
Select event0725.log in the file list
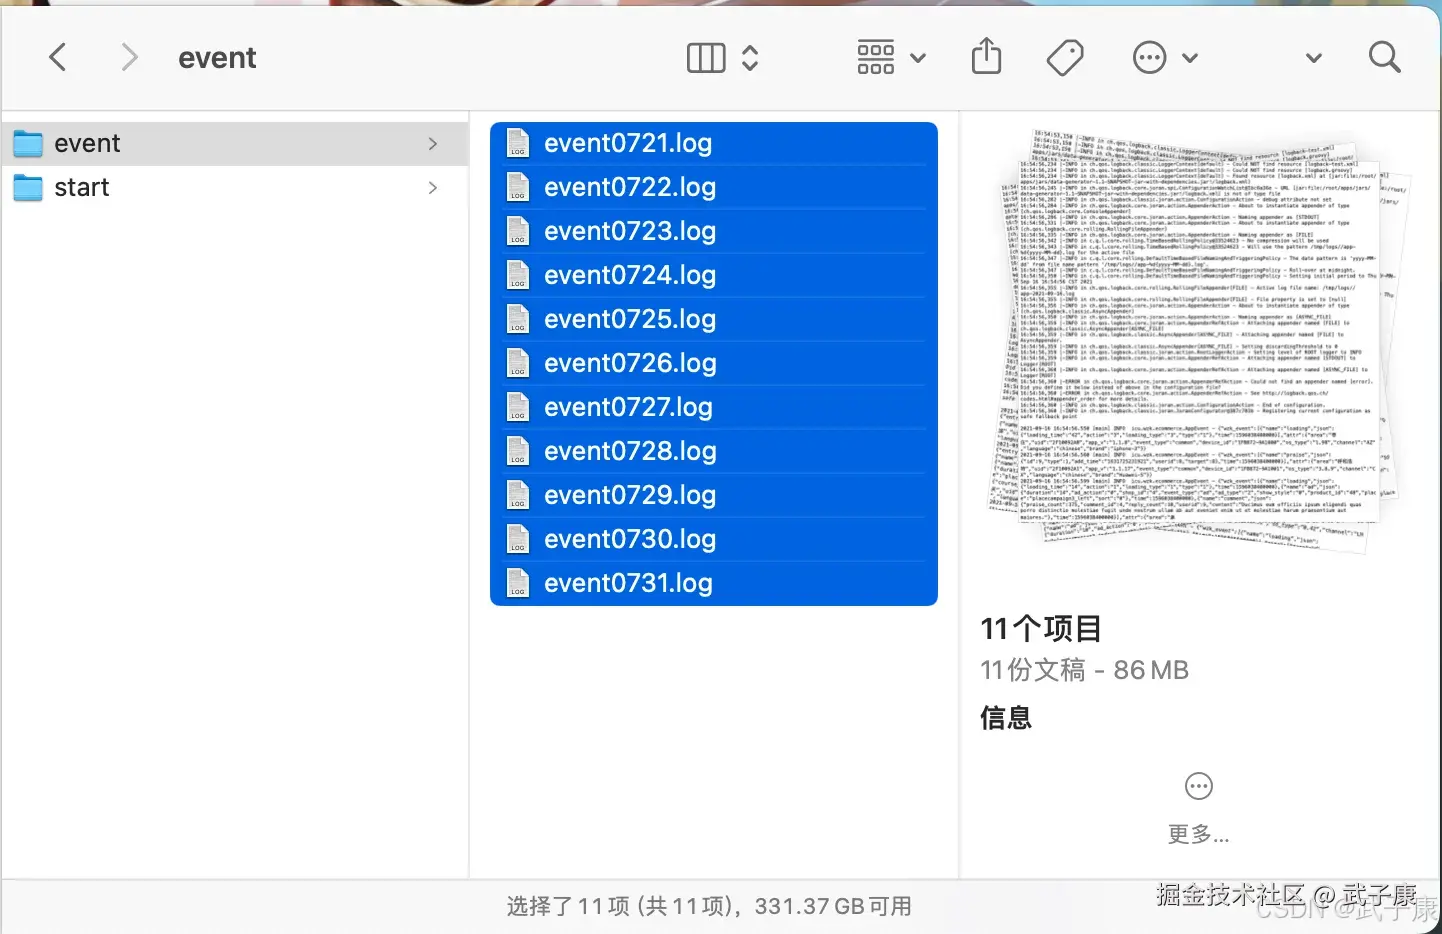point(629,319)
